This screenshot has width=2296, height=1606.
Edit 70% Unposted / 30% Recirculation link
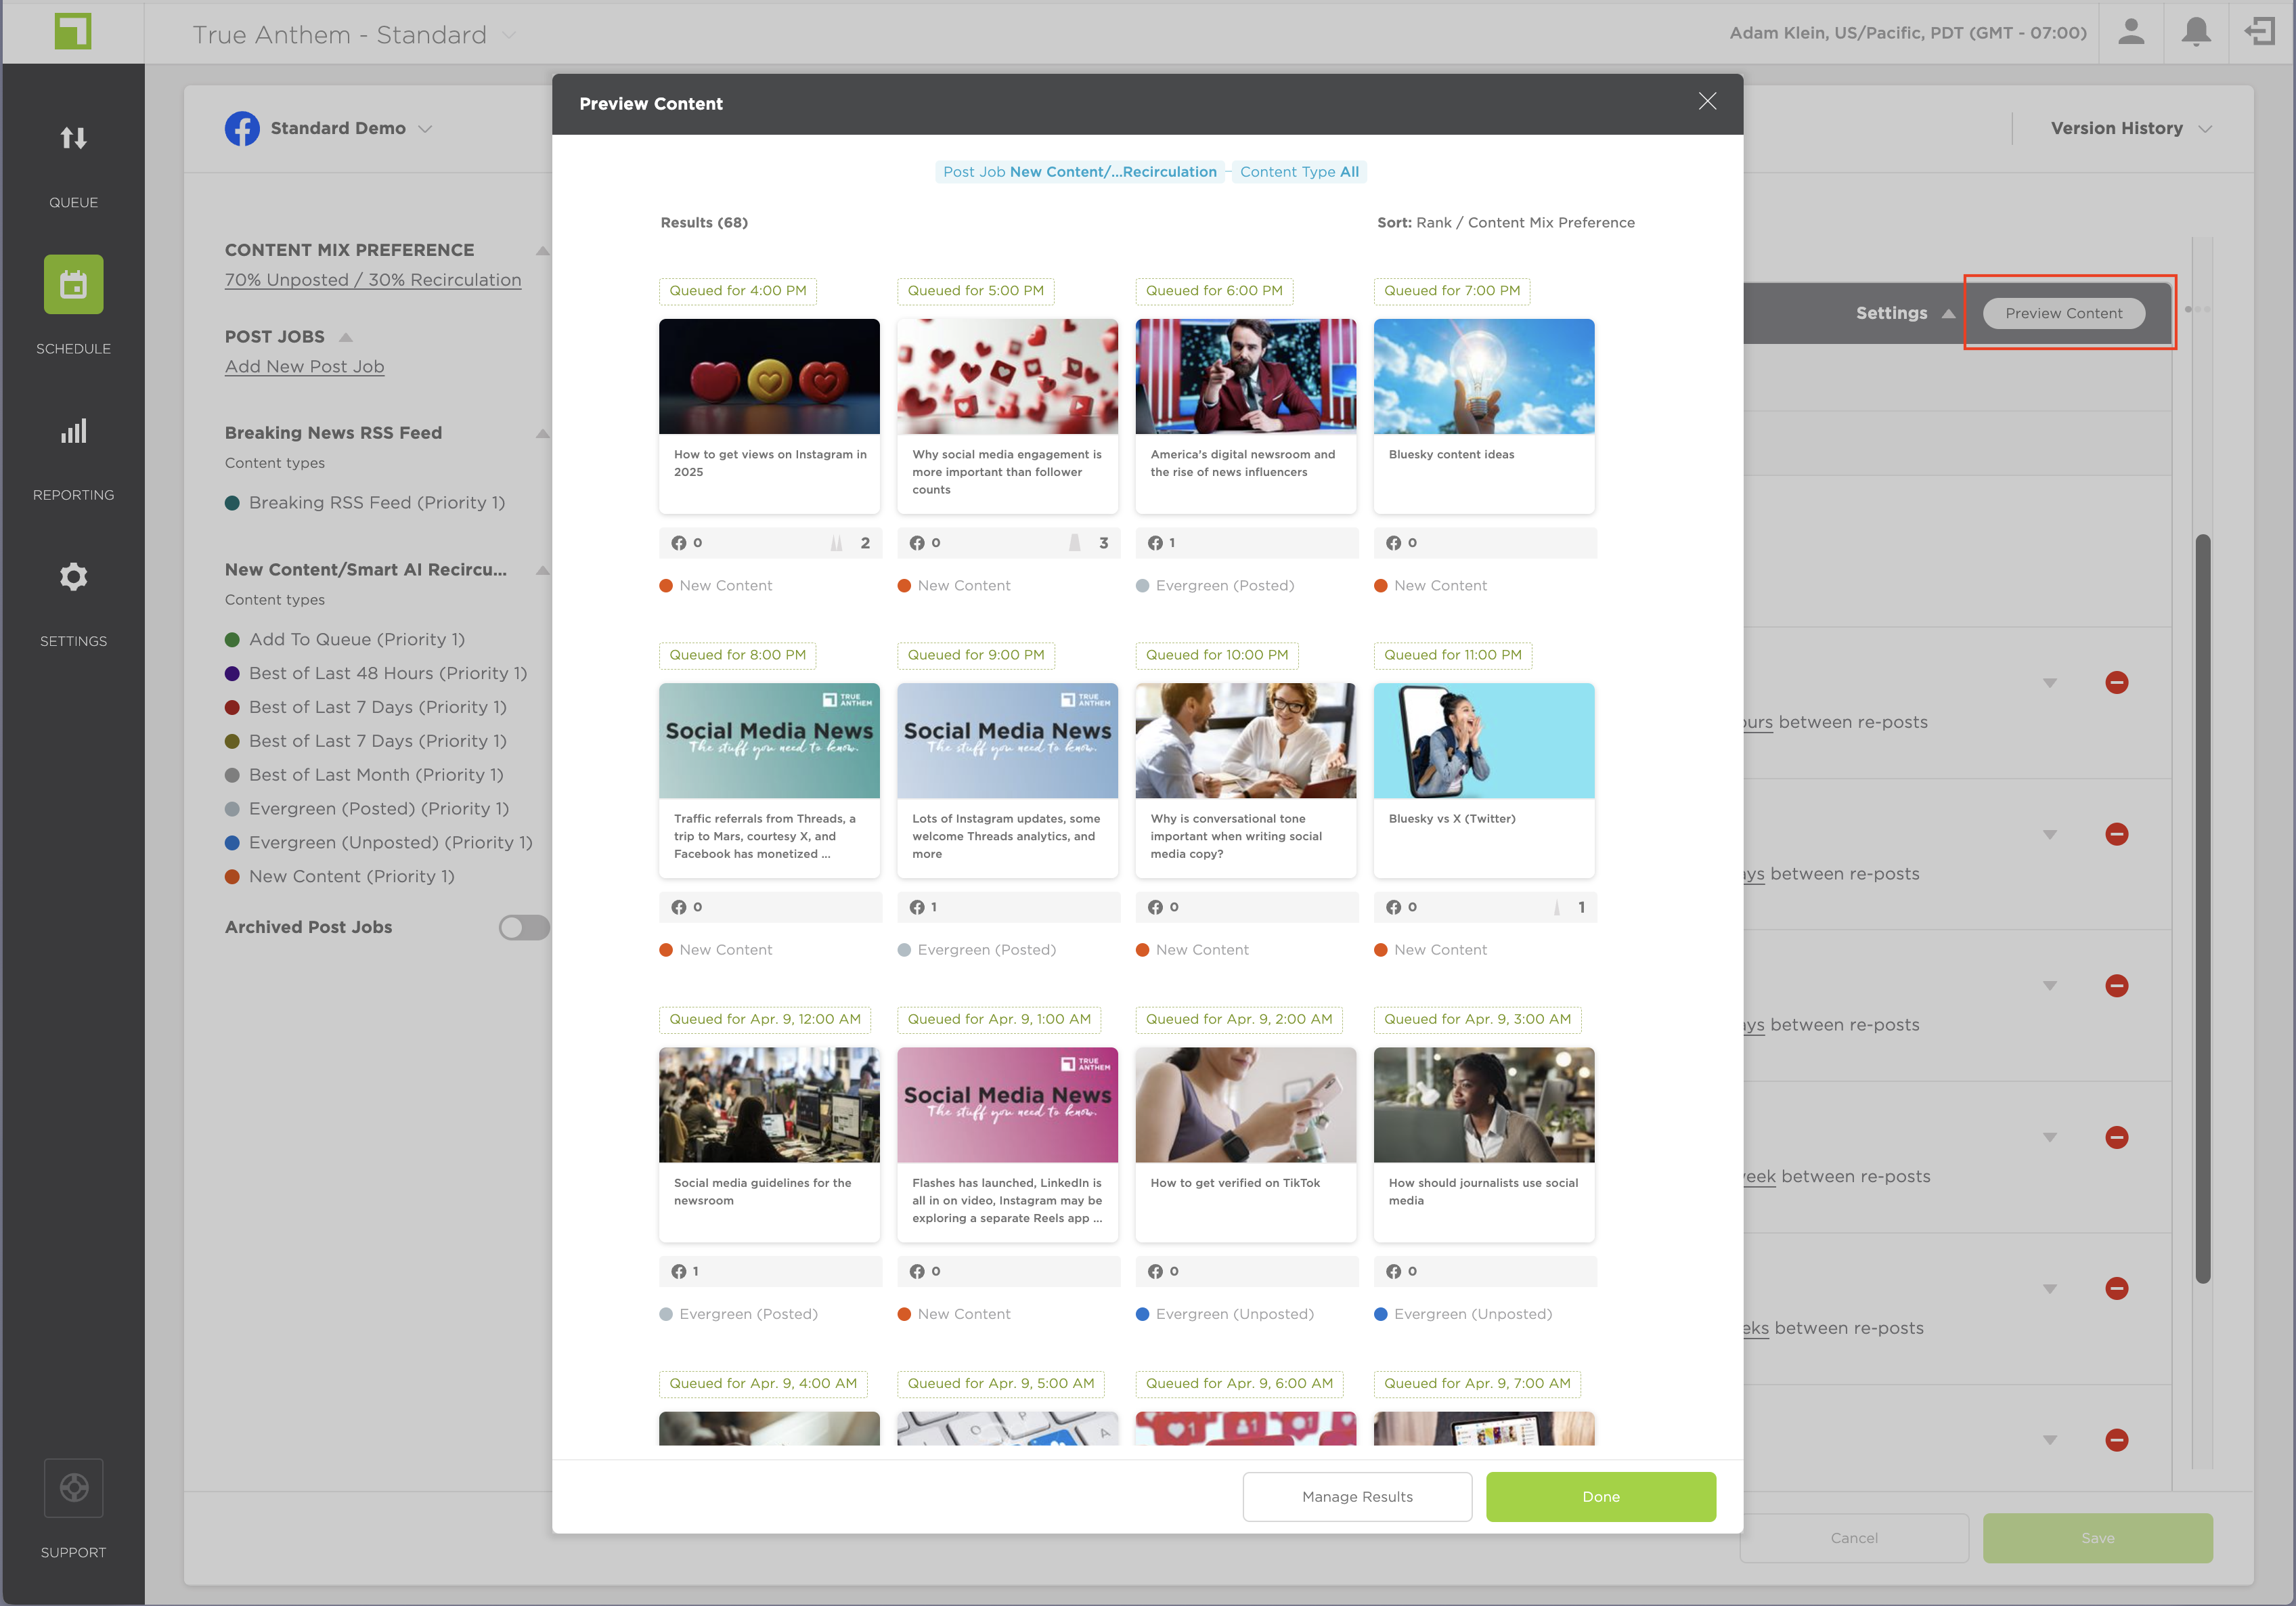point(373,280)
